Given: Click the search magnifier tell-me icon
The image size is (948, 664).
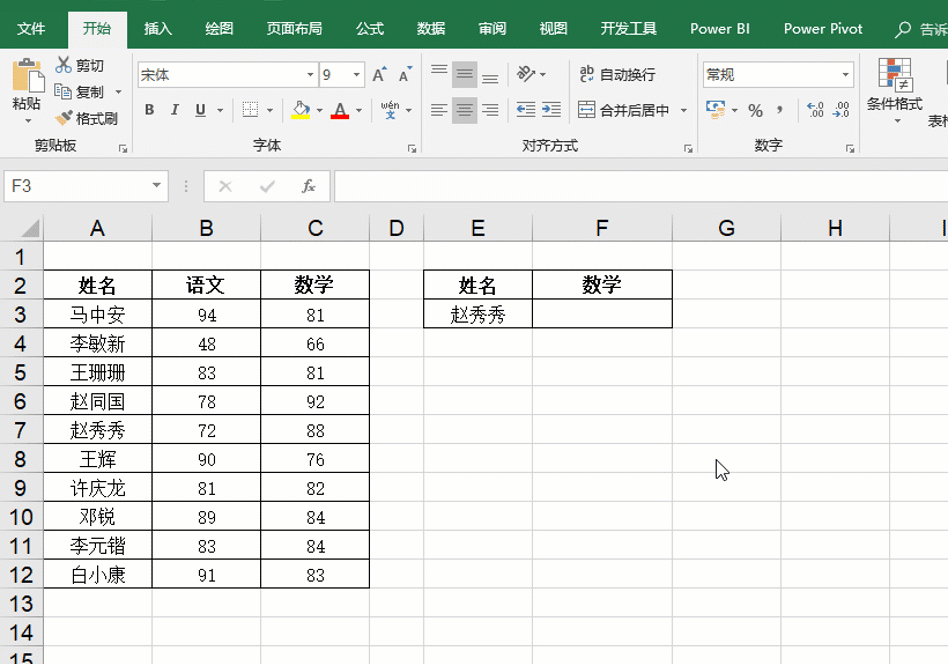Looking at the screenshot, I should pyautogui.click(x=903, y=28).
